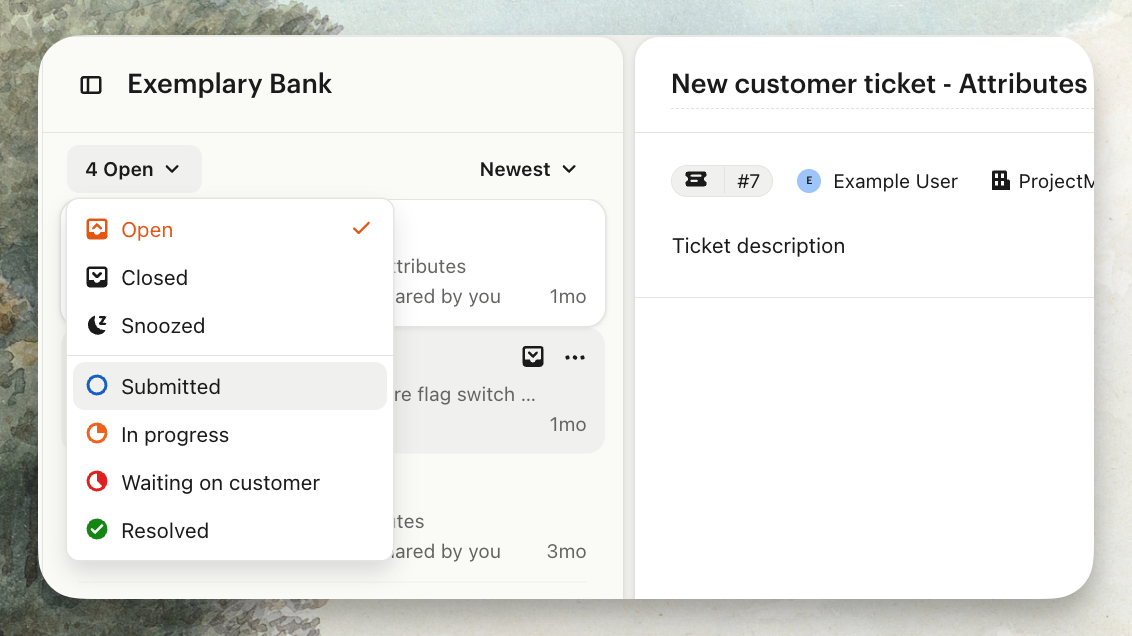Screen dimensions: 1132x636
Task: Click the orange checkmark beside Open
Action: [361, 229]
